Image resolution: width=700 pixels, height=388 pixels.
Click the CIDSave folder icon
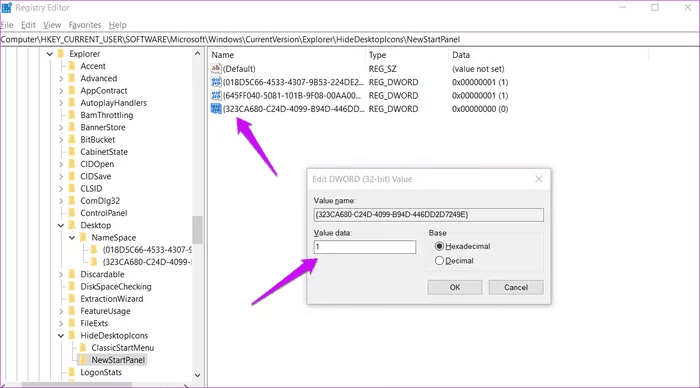[x=72, y=176]
